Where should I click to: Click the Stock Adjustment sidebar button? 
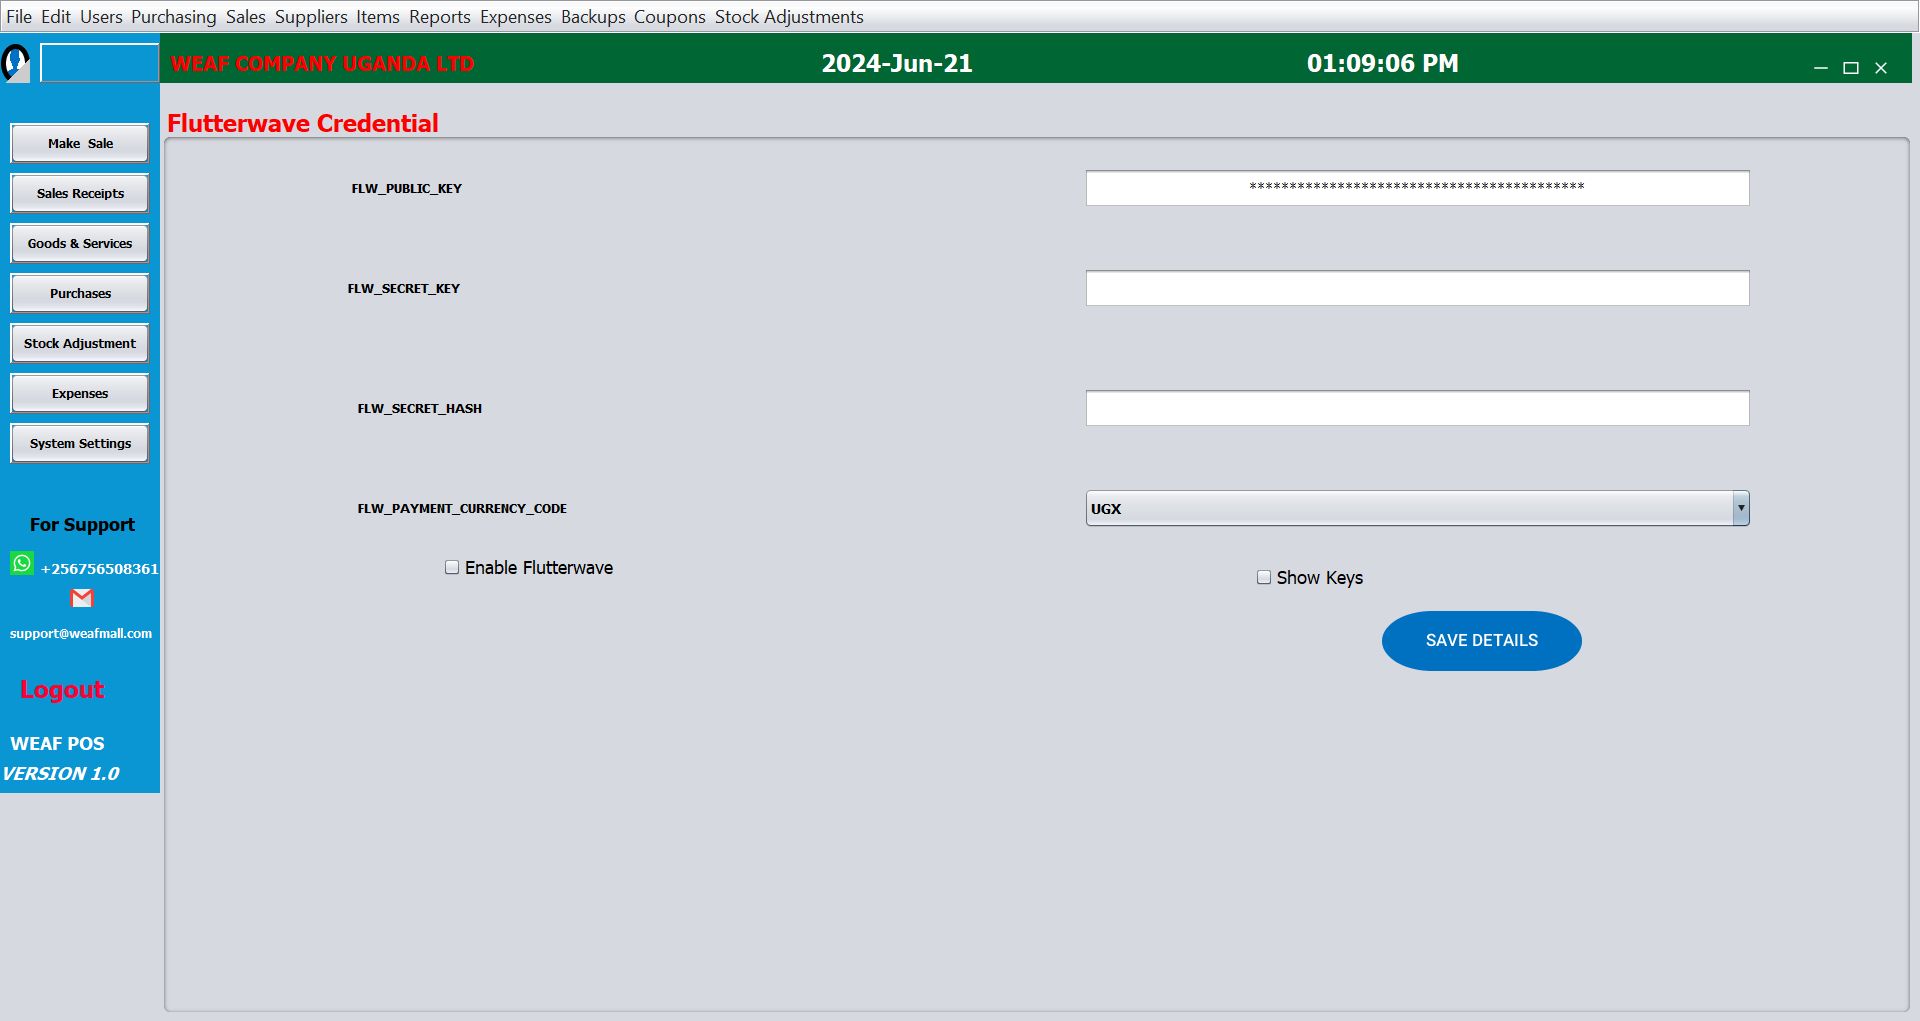pyautogui.click(x=80, y=343)
